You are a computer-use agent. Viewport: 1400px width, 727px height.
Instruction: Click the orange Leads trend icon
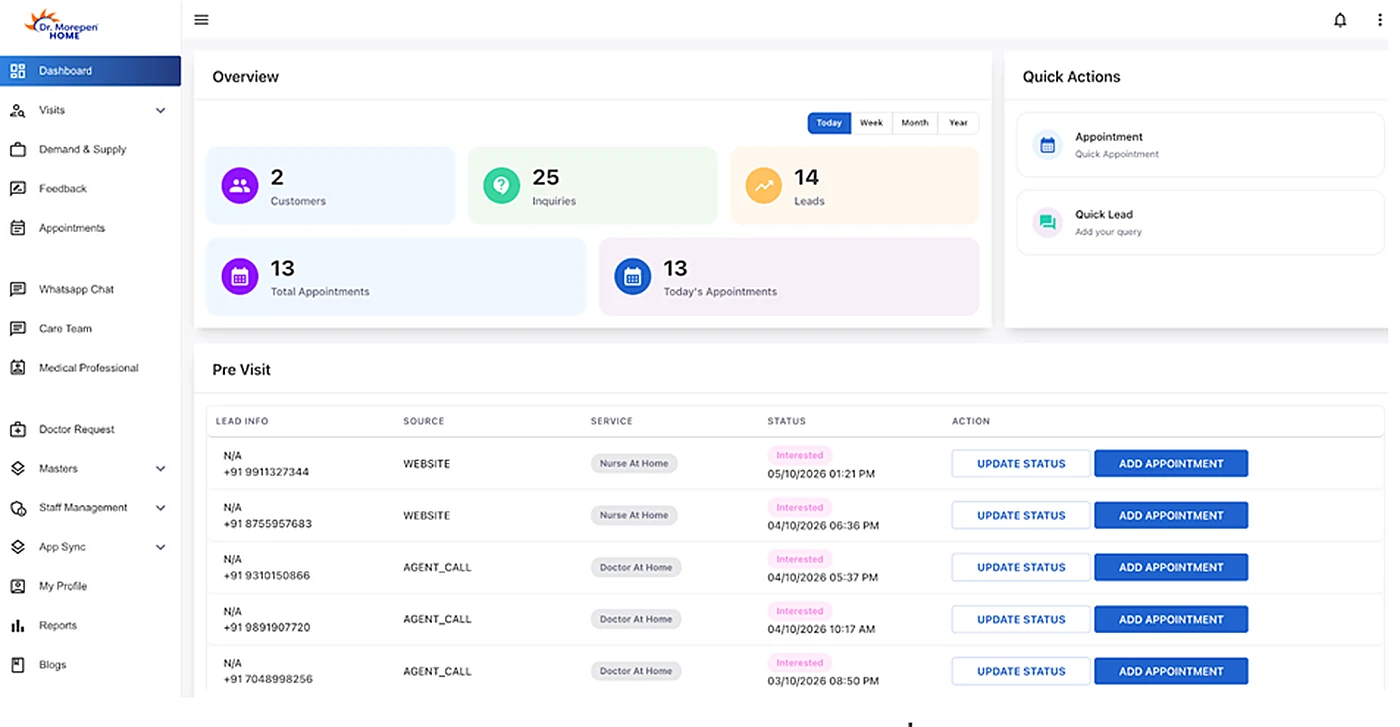764,186
